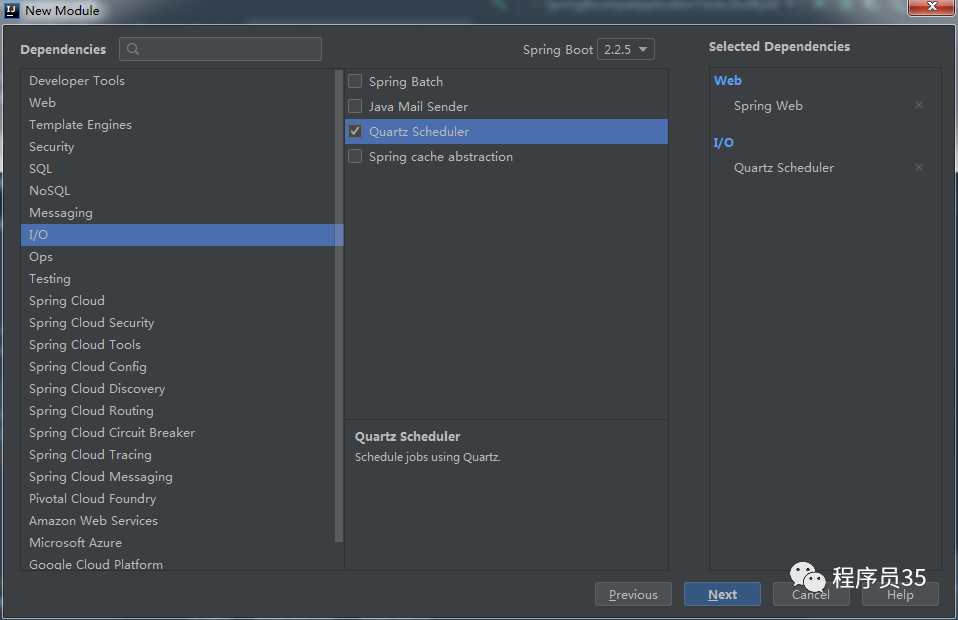Remove Spring Web from selected dependencies

tap(918, 105)
